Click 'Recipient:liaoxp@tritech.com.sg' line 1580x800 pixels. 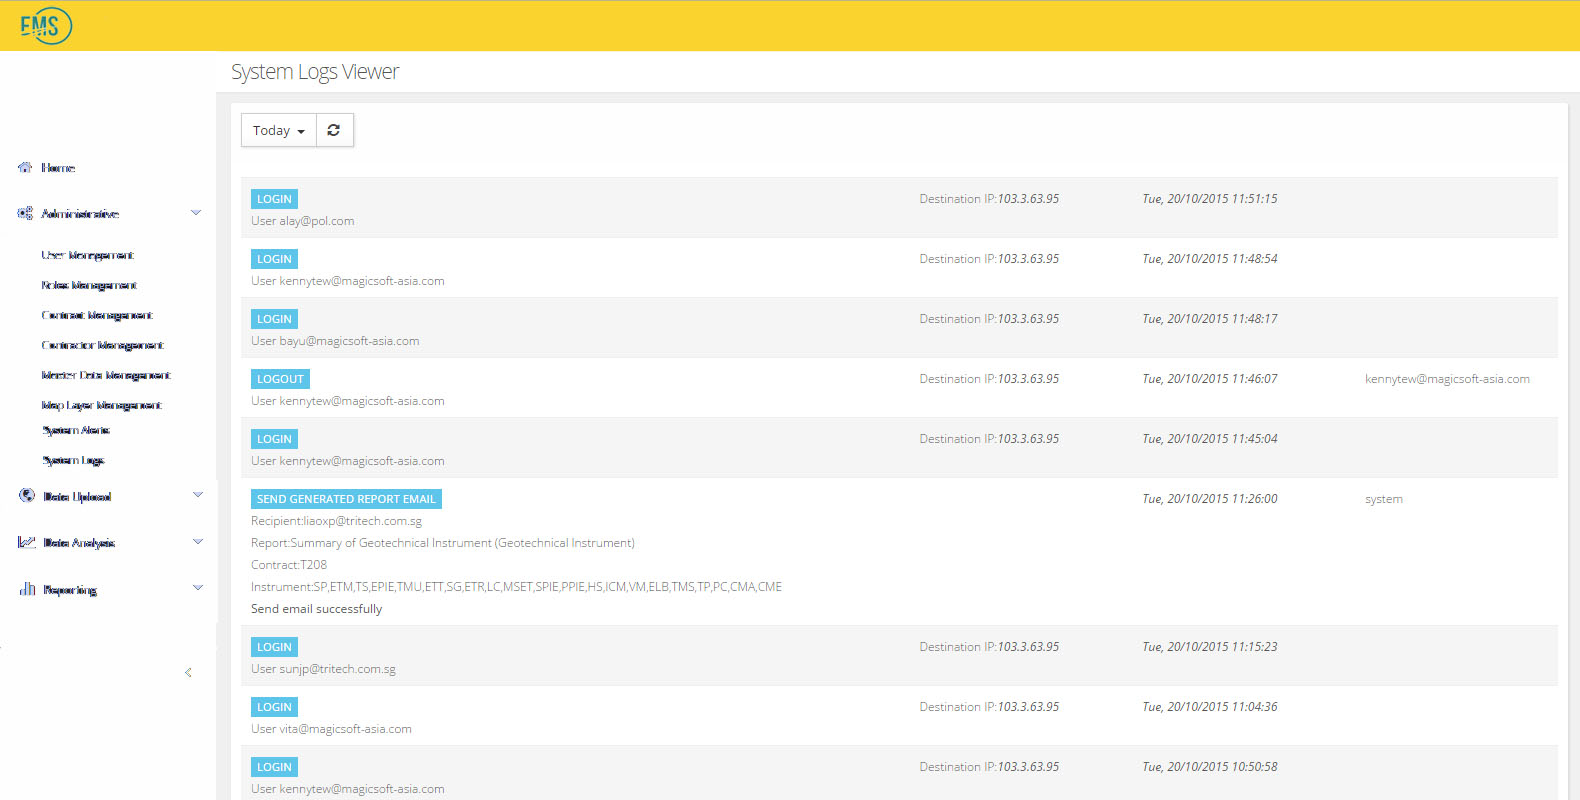point(336,521)
